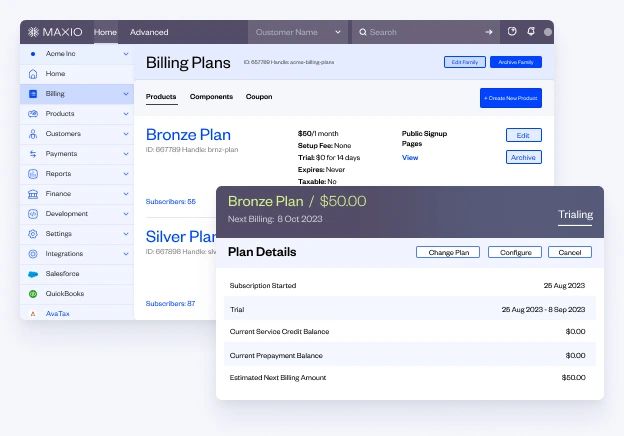Select the Advanced top nav tab
The height and width of the screenshot is (436, 624).
(149, 32)
